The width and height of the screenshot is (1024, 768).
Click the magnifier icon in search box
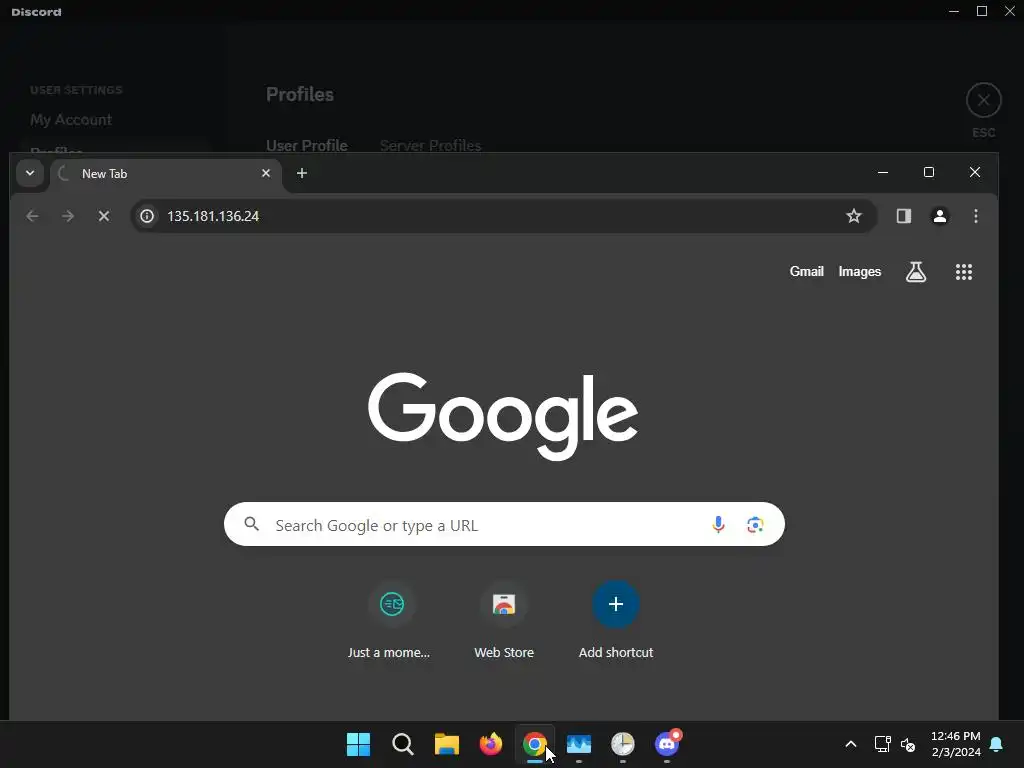tap(251, 524)
